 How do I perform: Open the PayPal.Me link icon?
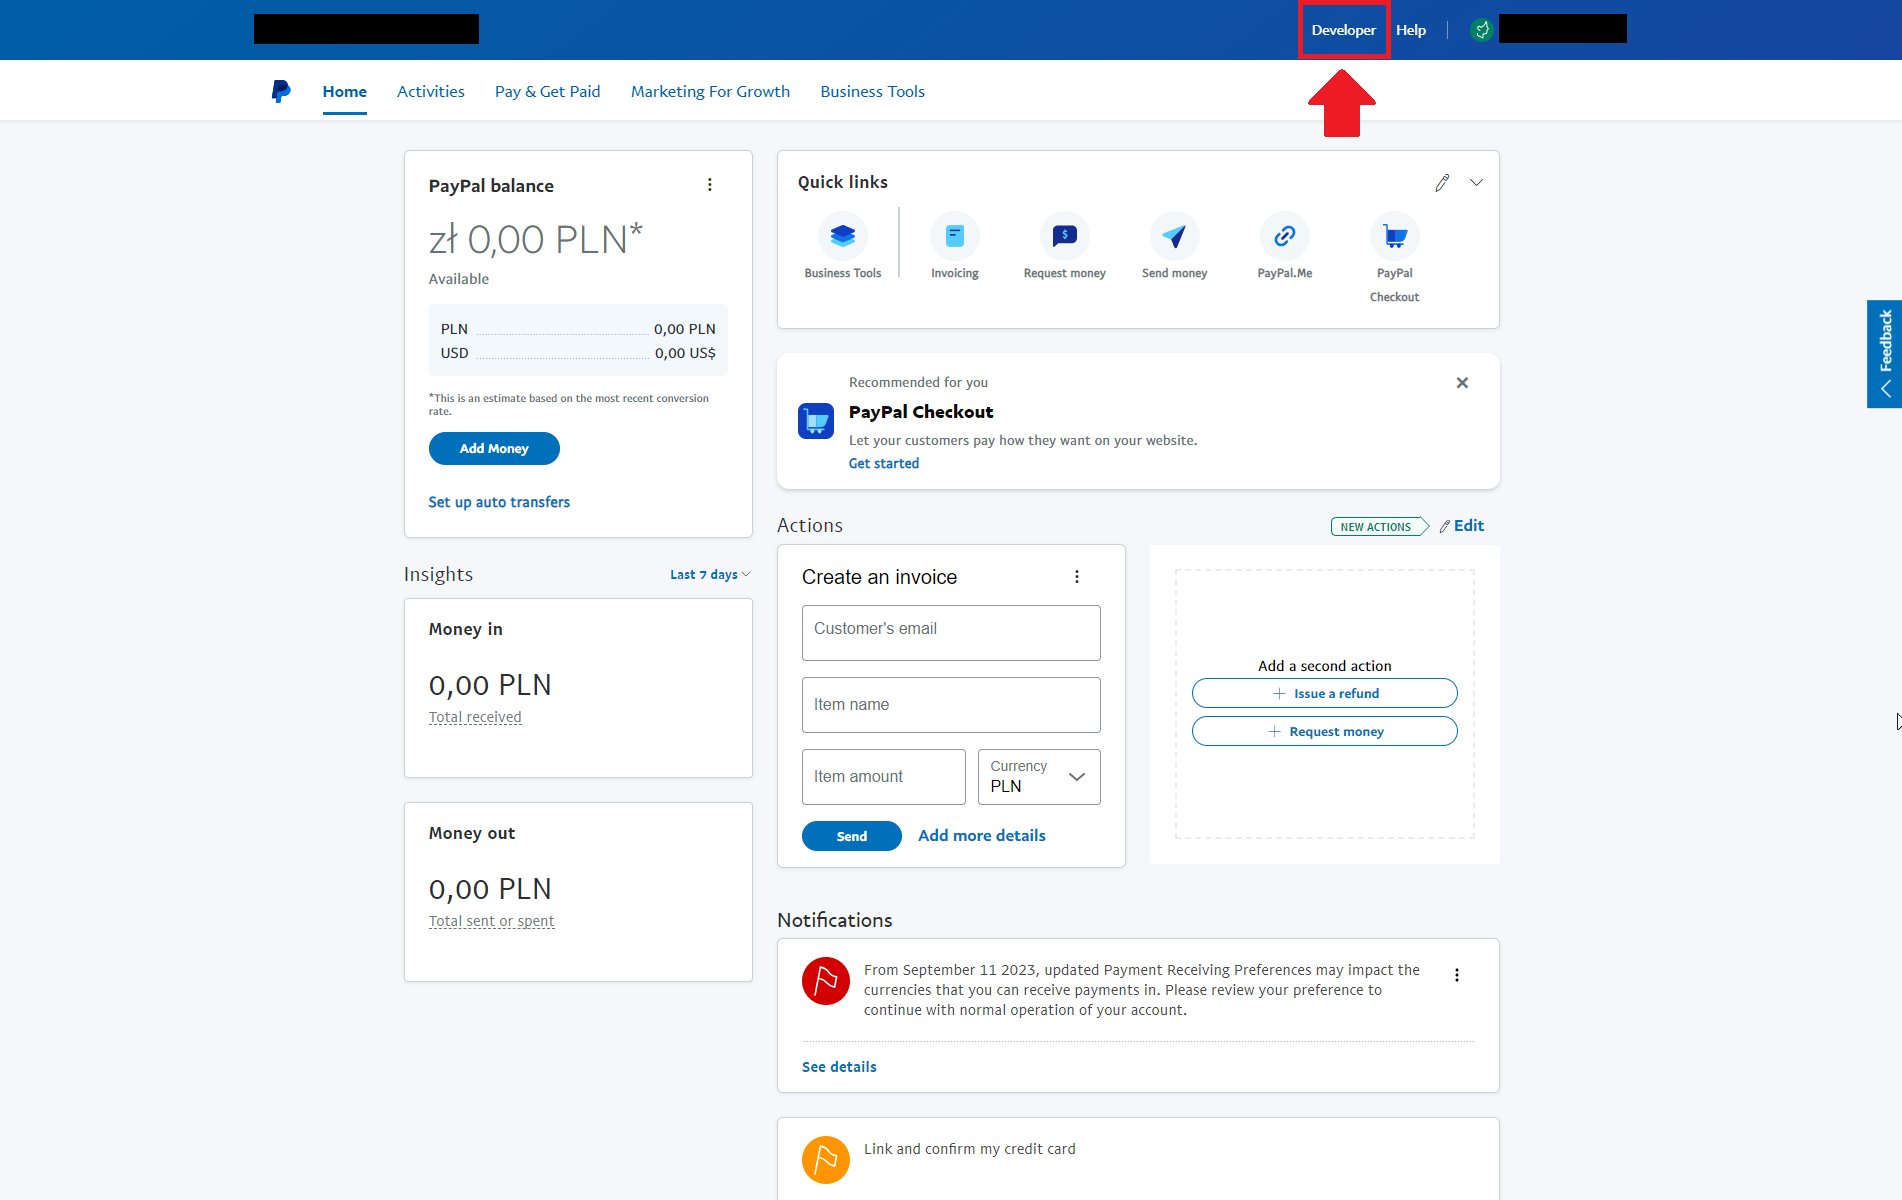[1284, 237]
